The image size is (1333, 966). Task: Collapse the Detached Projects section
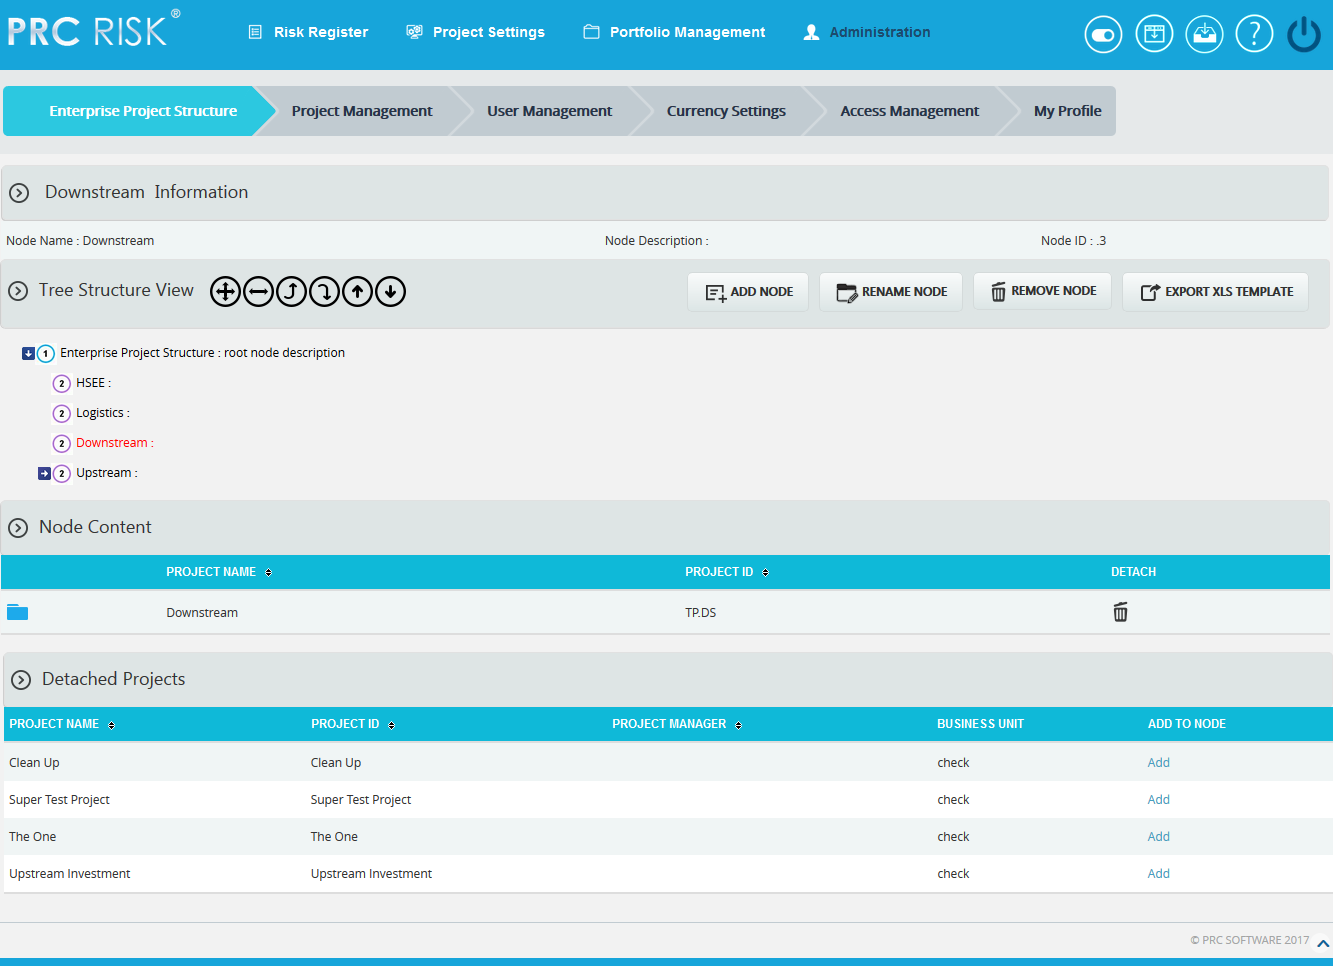tap(21, 680)
